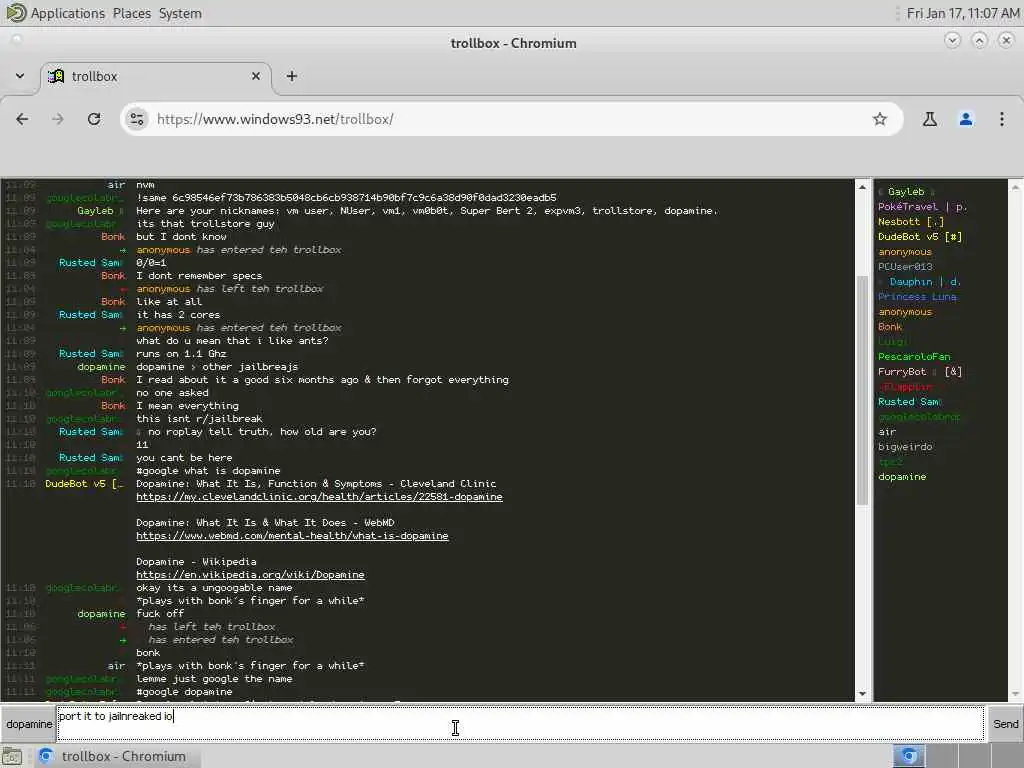Select bigweirdo in the user list
The image size is (1024, 768).
coord(905,447)
